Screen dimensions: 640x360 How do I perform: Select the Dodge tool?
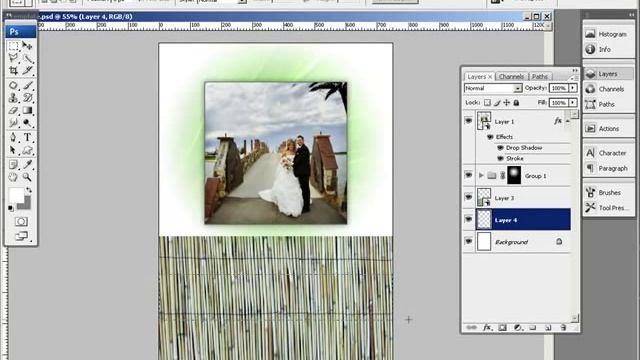(27, 122)
